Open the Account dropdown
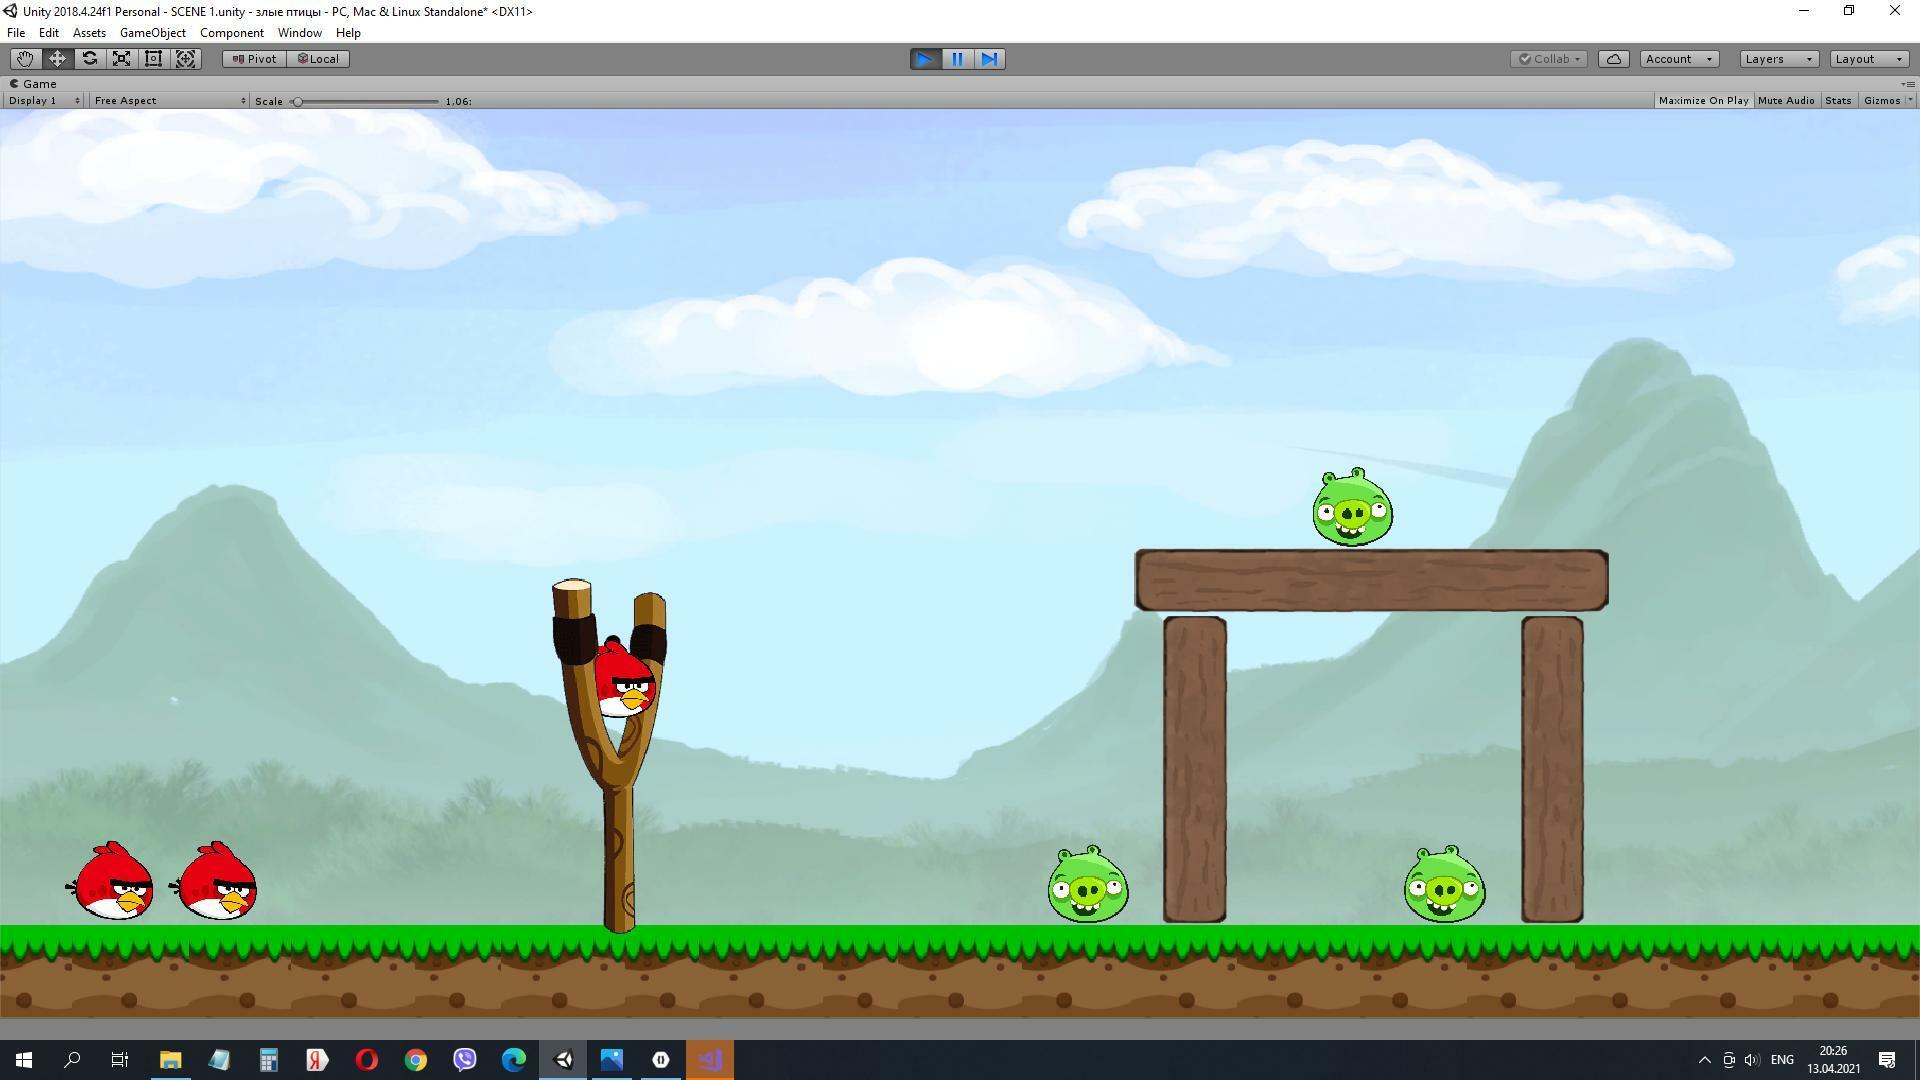1920x1080 pixels. [x=1679, y=59]
